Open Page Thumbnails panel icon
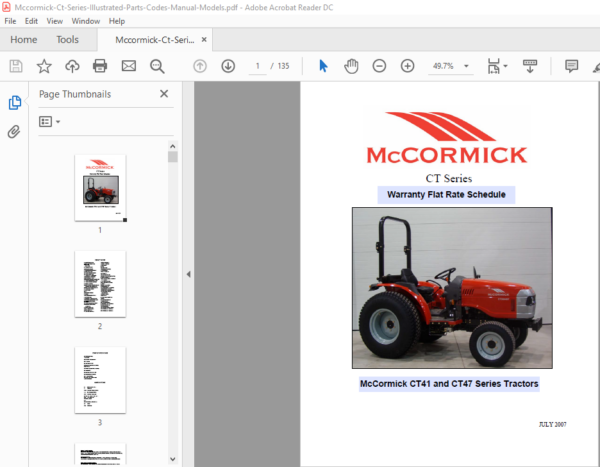The height and width of the screenshot is (467, 600). [15, 103]
